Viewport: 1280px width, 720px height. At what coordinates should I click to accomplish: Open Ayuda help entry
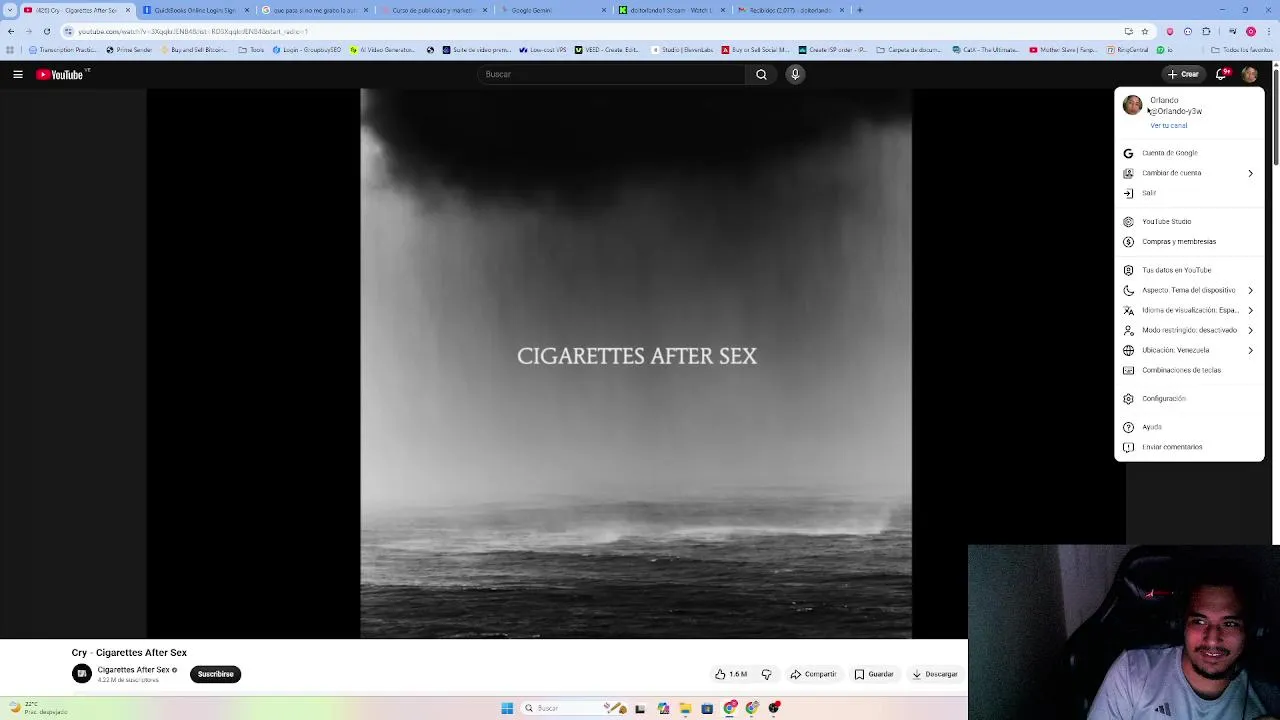pyautogui.click(x=1189, y=427)
